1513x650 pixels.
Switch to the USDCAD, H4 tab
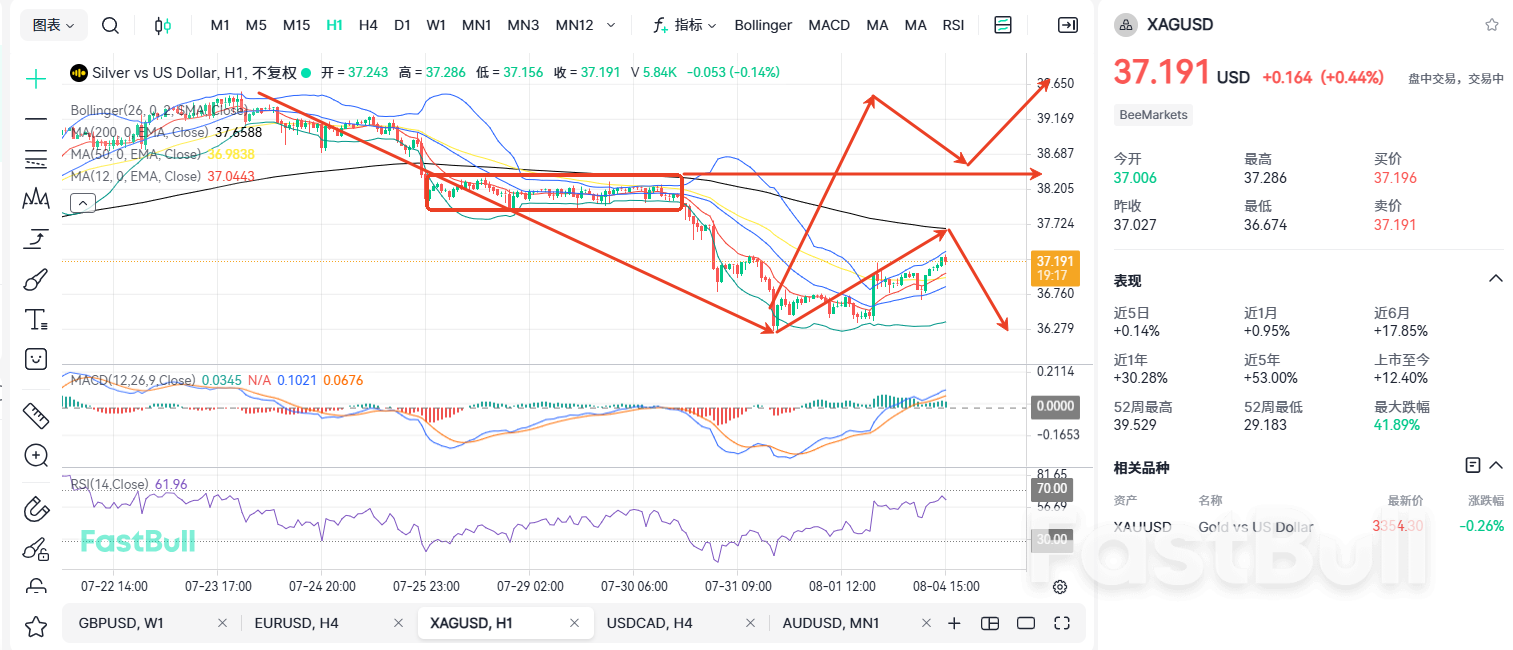pyautogui.click(x=649, y=623)
